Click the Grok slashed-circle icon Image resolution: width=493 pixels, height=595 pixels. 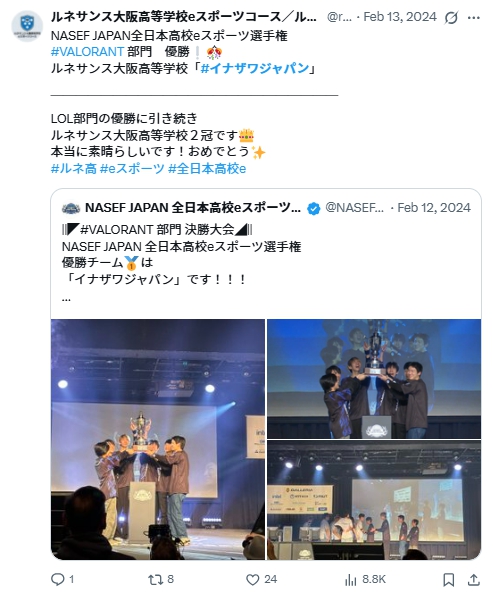(451, 17)
